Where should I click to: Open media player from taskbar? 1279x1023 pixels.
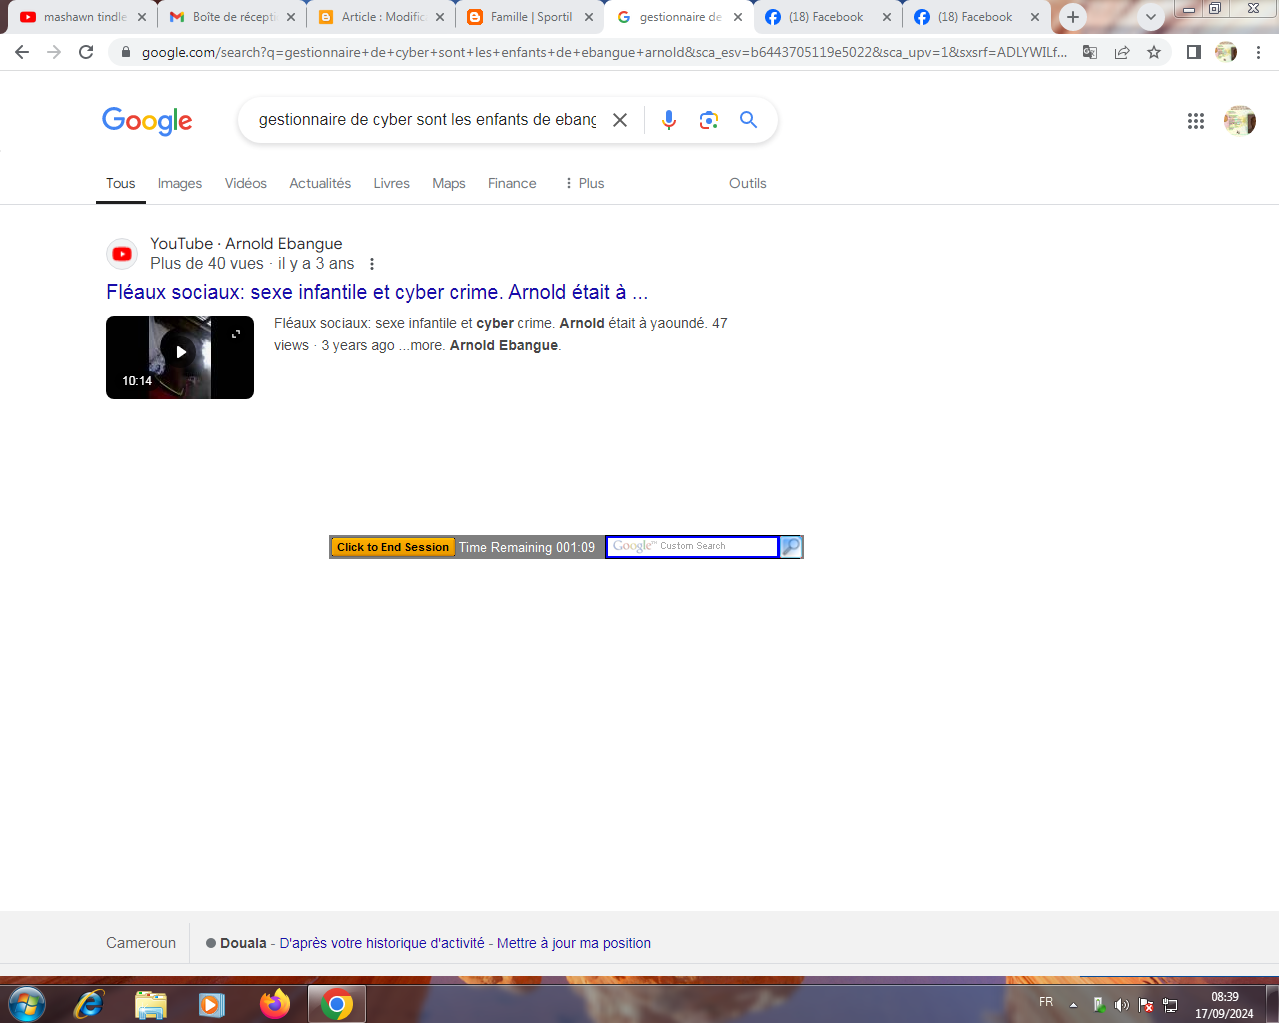click(x=212, y=1003)
